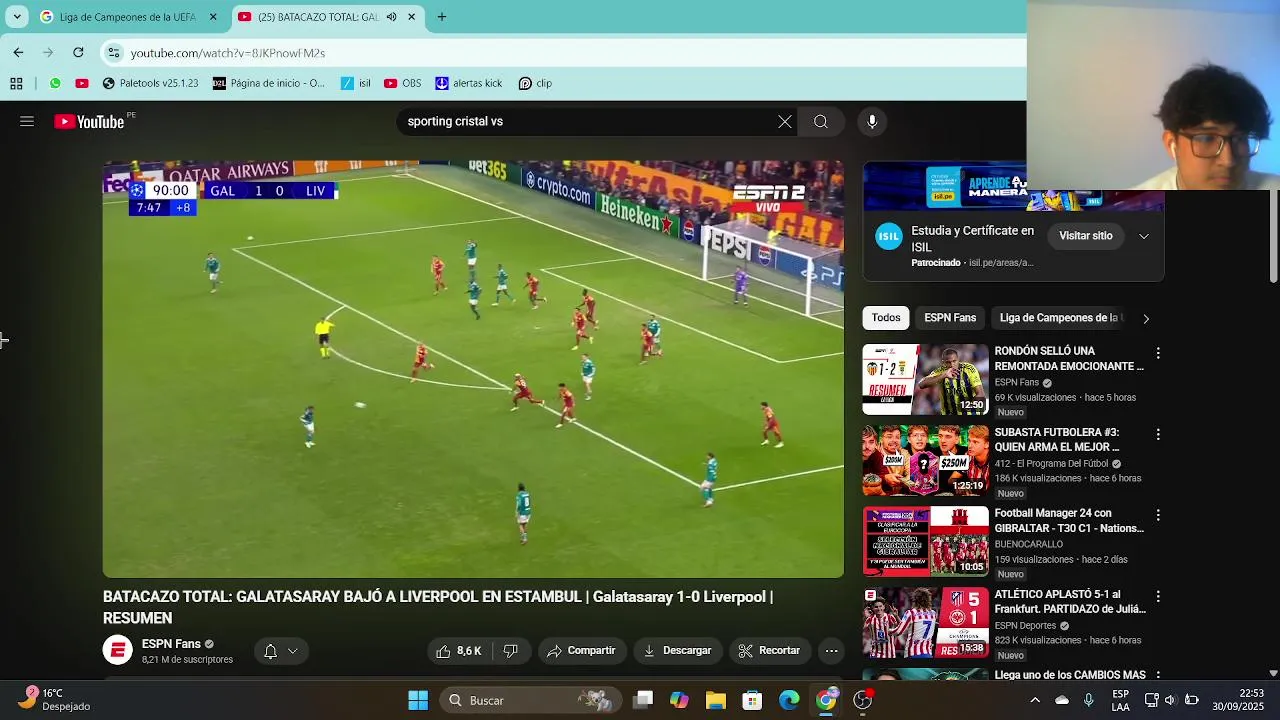Open the Paletools v25.1.23 bookmark
This screenshot has height=720, width=1280.
(151, 83)
